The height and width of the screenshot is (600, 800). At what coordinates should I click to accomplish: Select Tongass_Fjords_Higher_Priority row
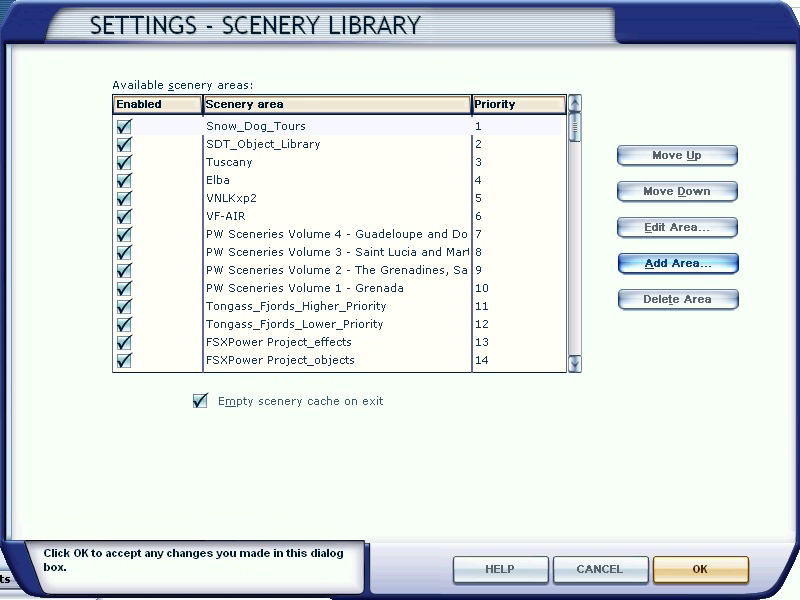295,306
